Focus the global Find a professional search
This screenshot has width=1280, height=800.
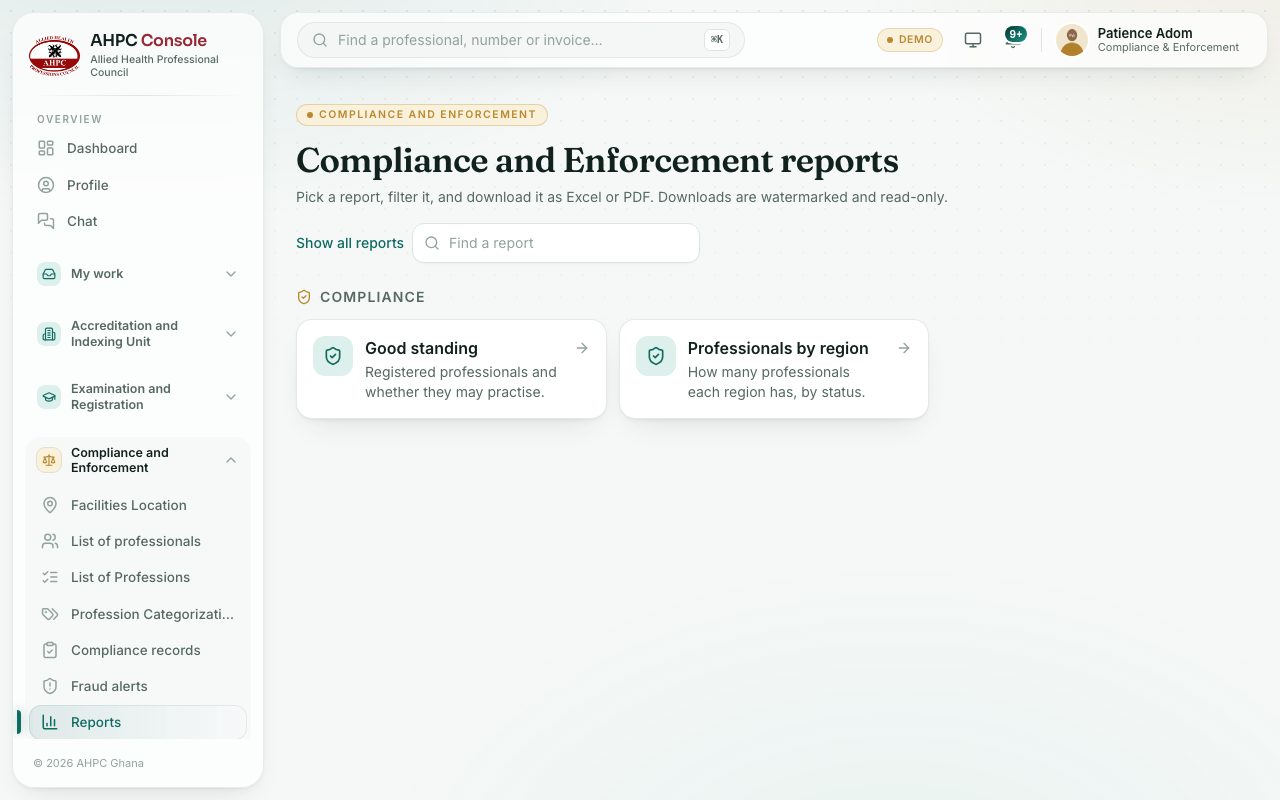[x=521, y=40]
